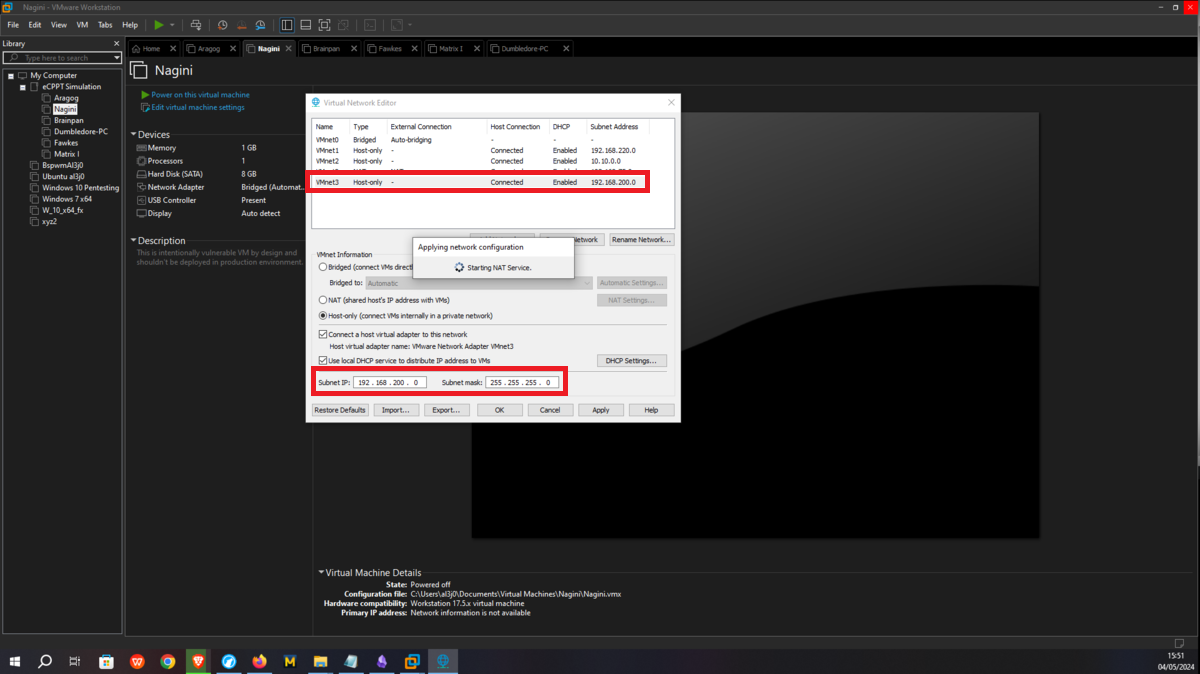This screenshot has width=1200, height=674.
Task: Click the stretch guest toolbar icon
Action: [x=397, y=24]
